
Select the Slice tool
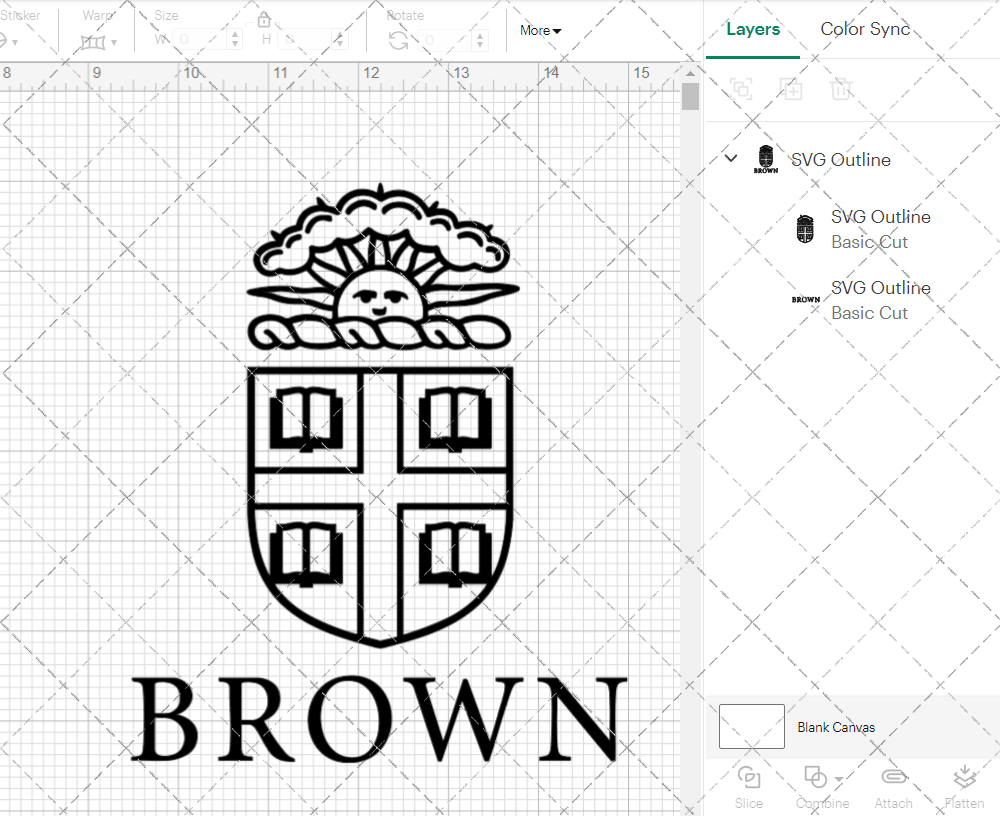pyautogui.click(x=749, y=785)
